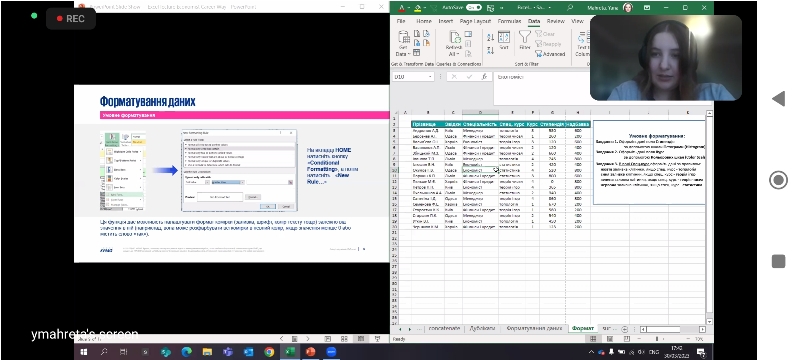
Task: Open the Customize Quick Access Toolbar dropdown
Action: tap(502, 8)
